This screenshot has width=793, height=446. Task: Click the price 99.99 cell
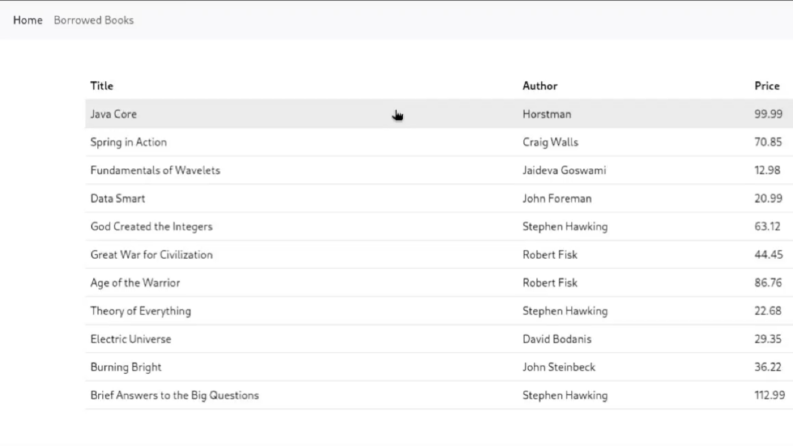pos(768,114)
